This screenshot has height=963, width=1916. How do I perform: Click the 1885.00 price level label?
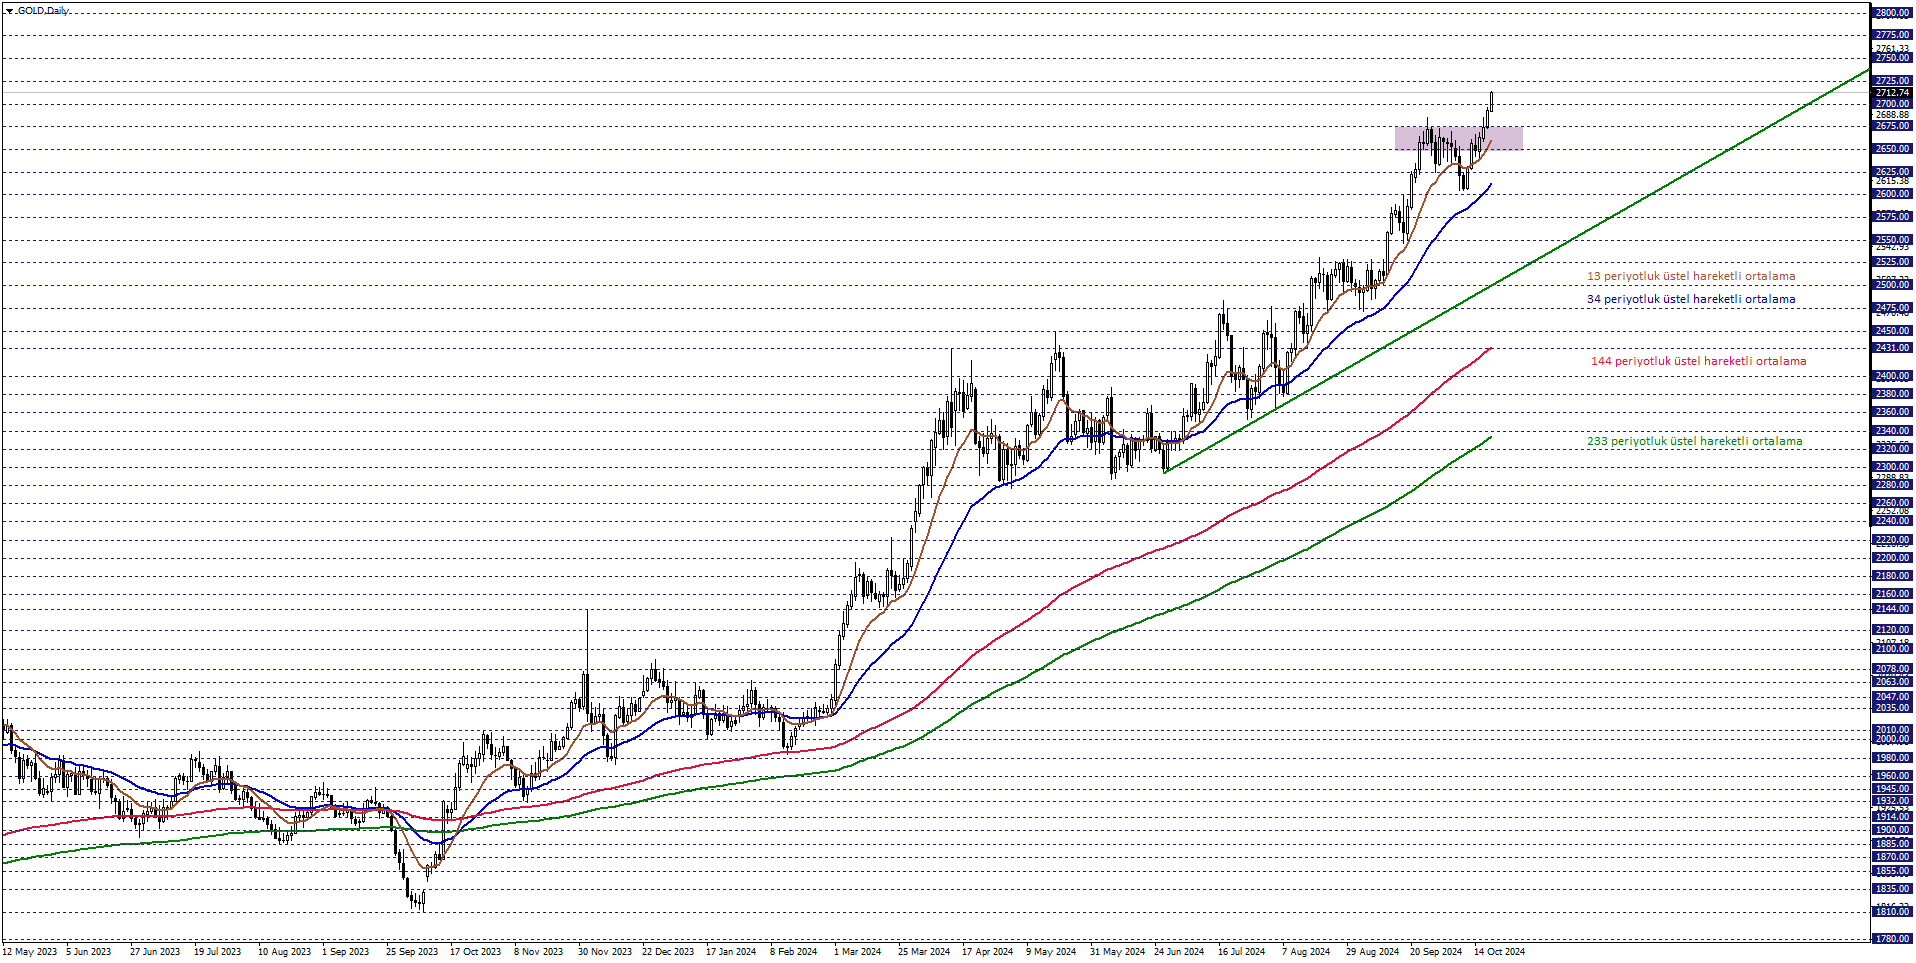click(1892, 844)
